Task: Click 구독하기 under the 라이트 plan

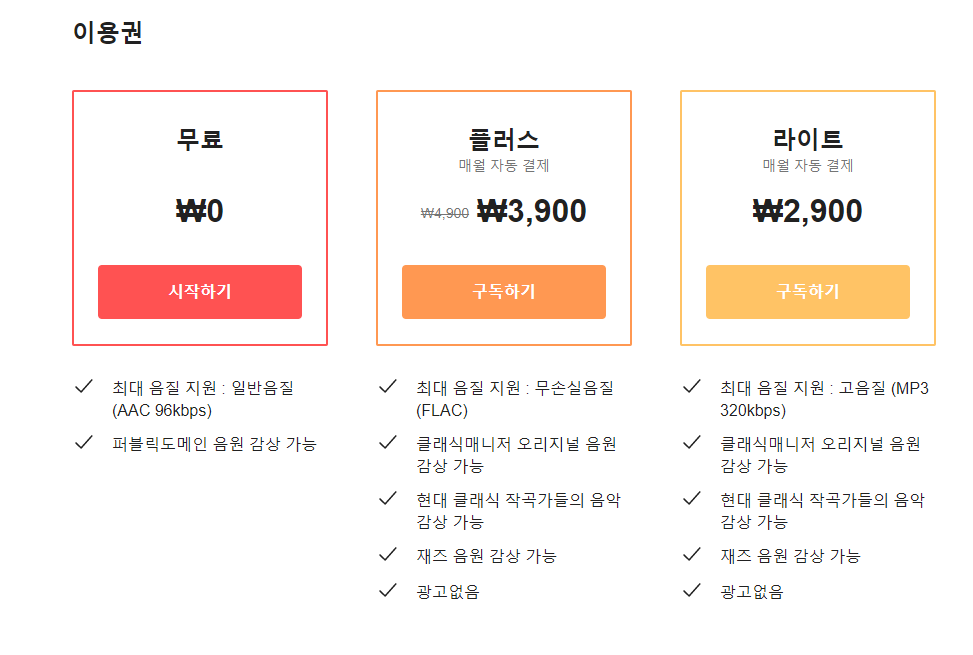Action: coord(808,292)
